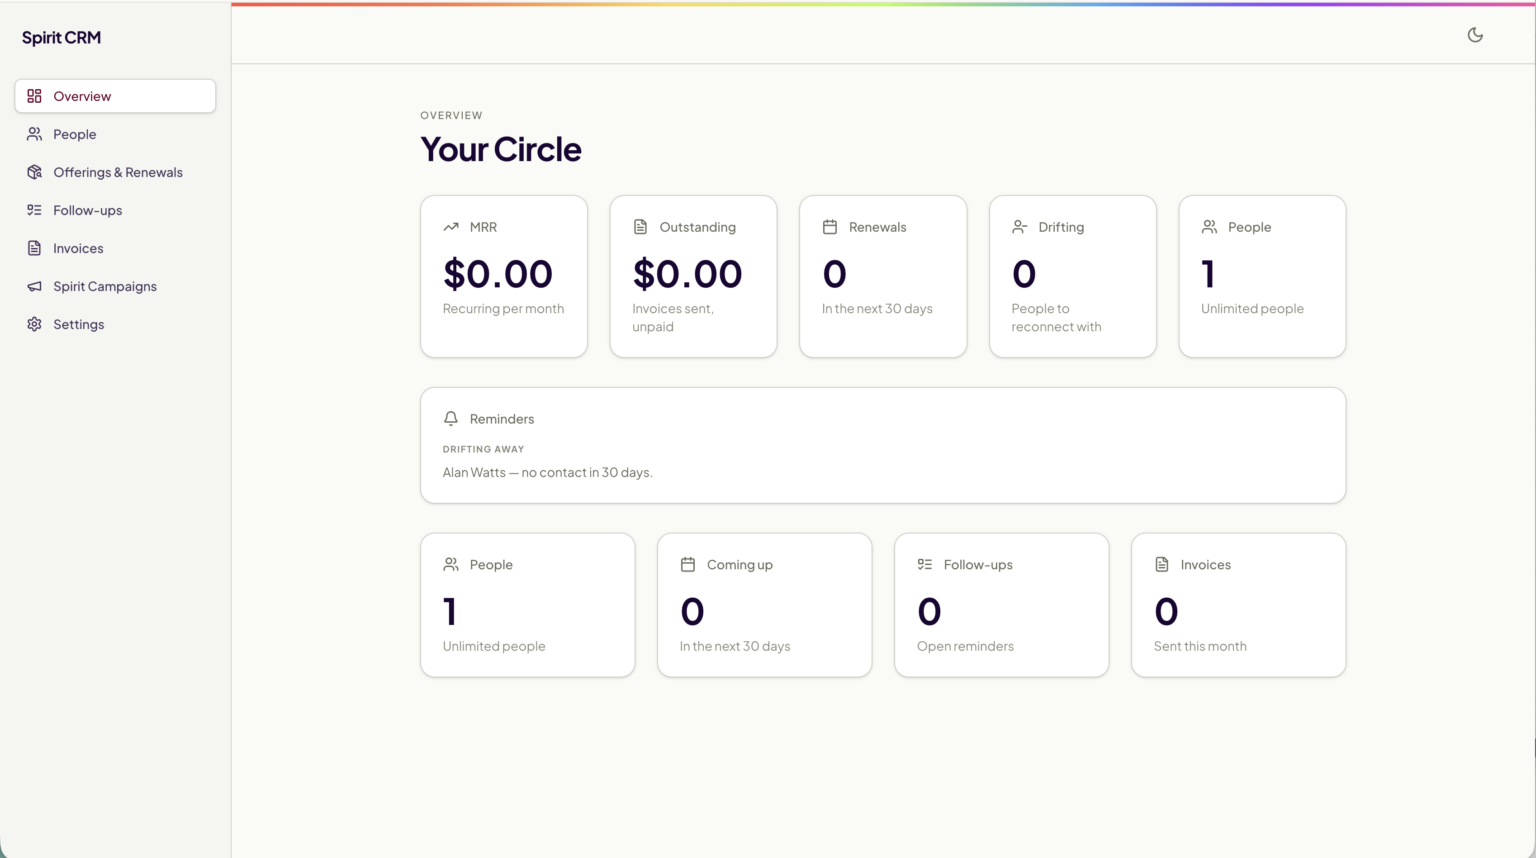Click the people icon in top People card

[x=1209, y=227]
